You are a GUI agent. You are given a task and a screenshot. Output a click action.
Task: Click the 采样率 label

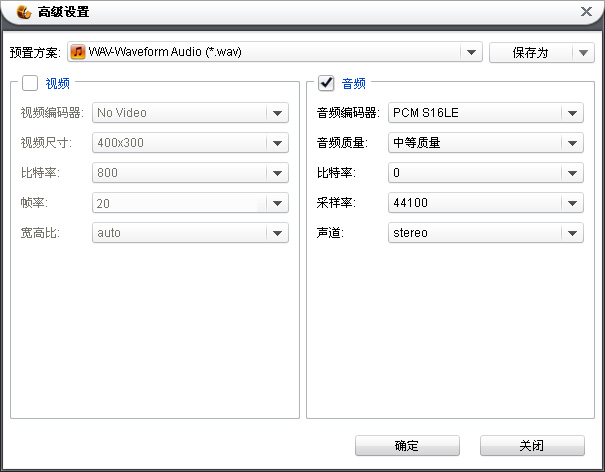[x=336, y=203]
